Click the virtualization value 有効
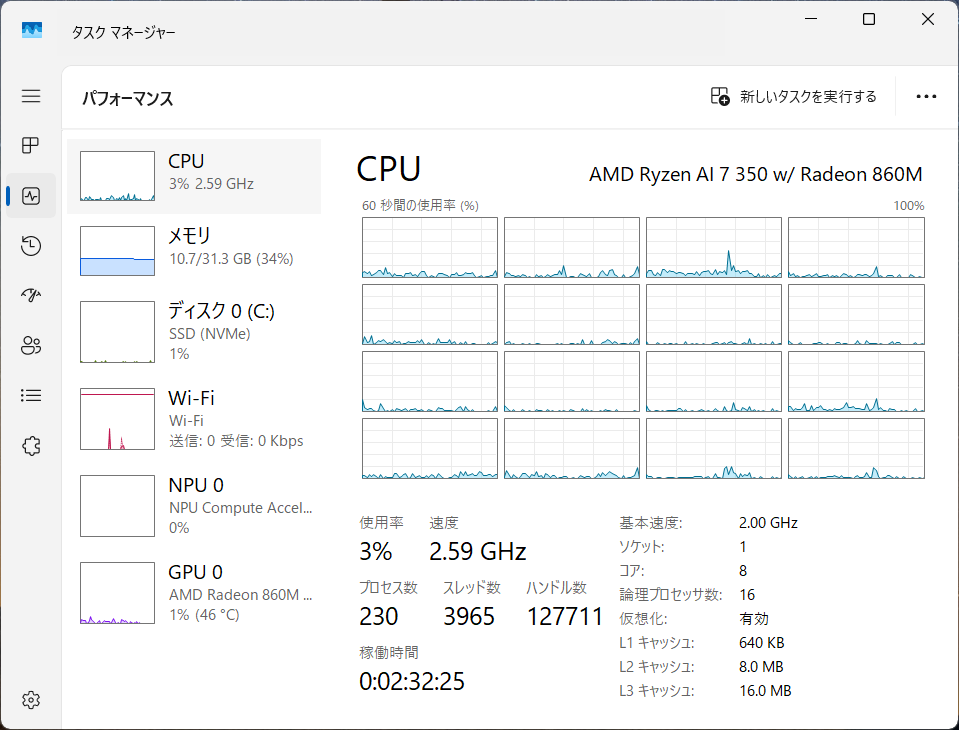The image size is (959, 730). [x=754, y=619]
